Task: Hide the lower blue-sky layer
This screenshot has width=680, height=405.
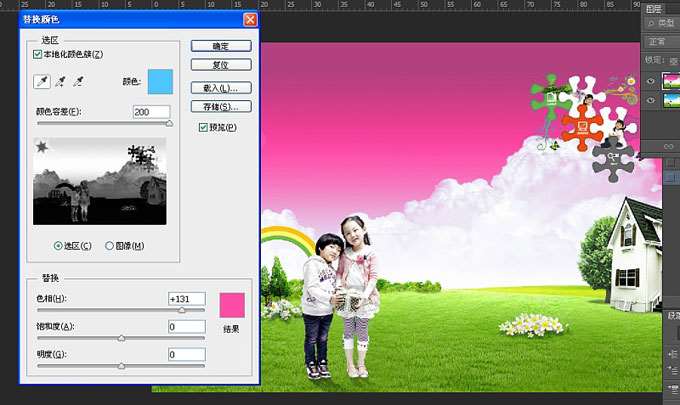Action: (x=651, y=101)
